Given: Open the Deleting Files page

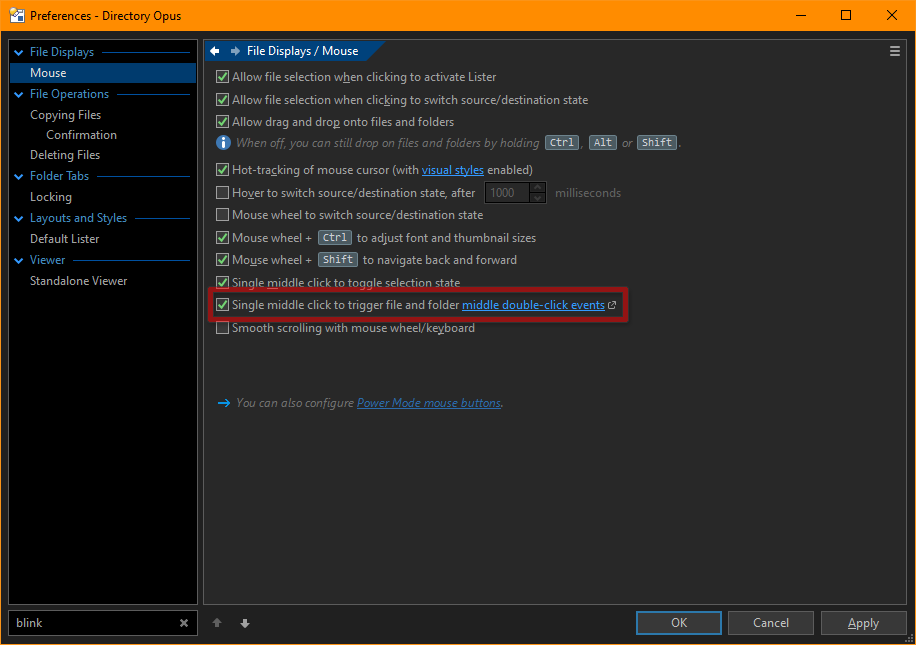Looking at the screenshot, I should (65, 155).
